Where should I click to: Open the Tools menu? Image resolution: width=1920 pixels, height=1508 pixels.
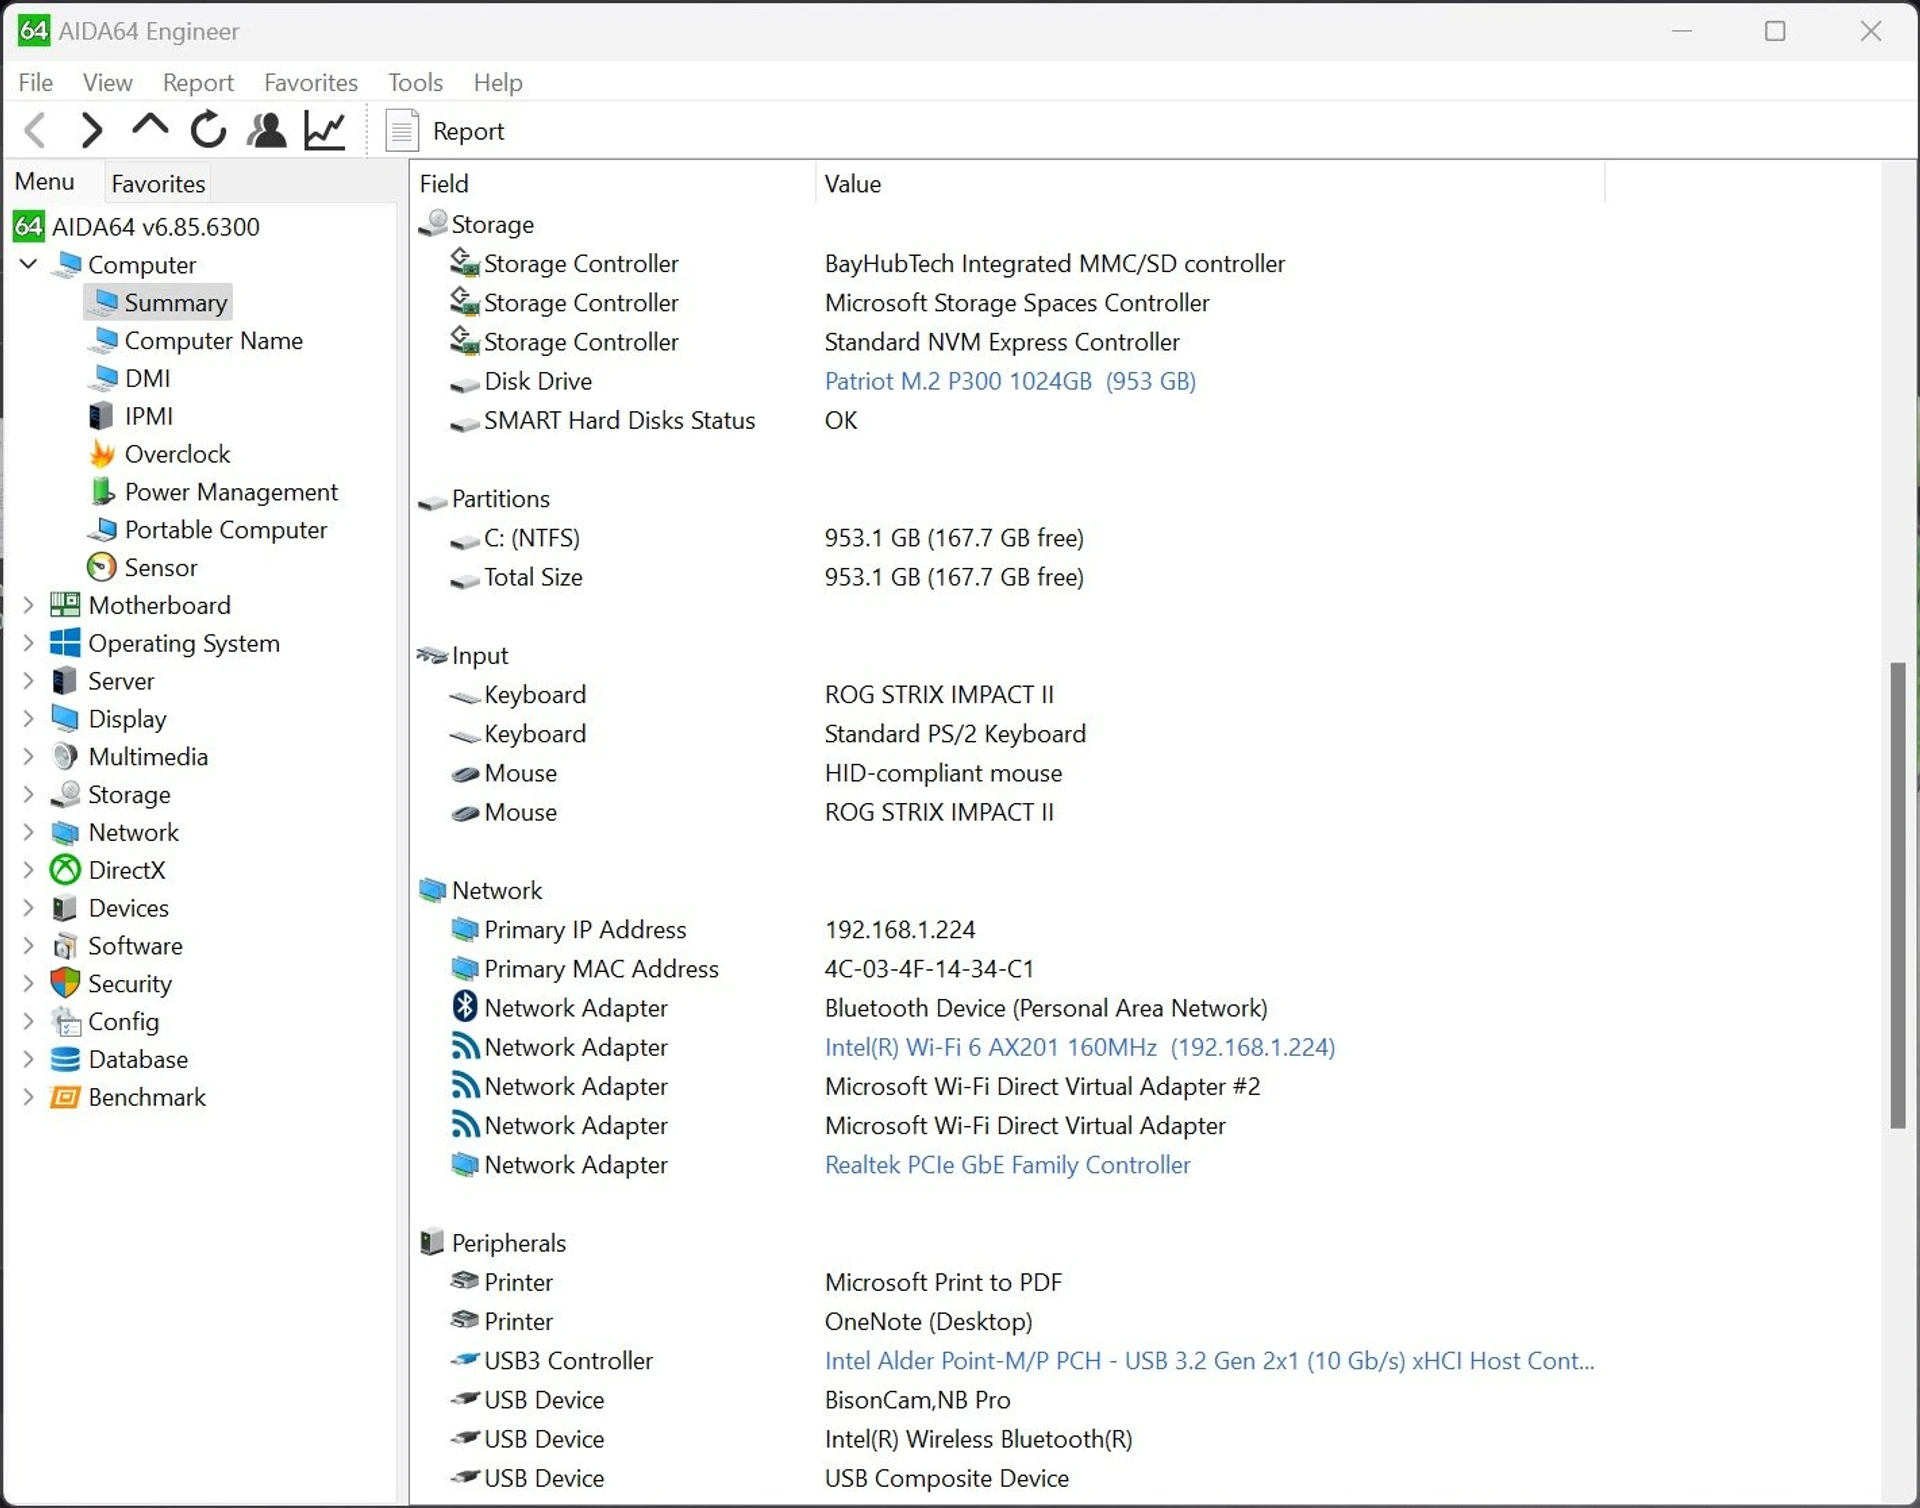pos(415,82)
